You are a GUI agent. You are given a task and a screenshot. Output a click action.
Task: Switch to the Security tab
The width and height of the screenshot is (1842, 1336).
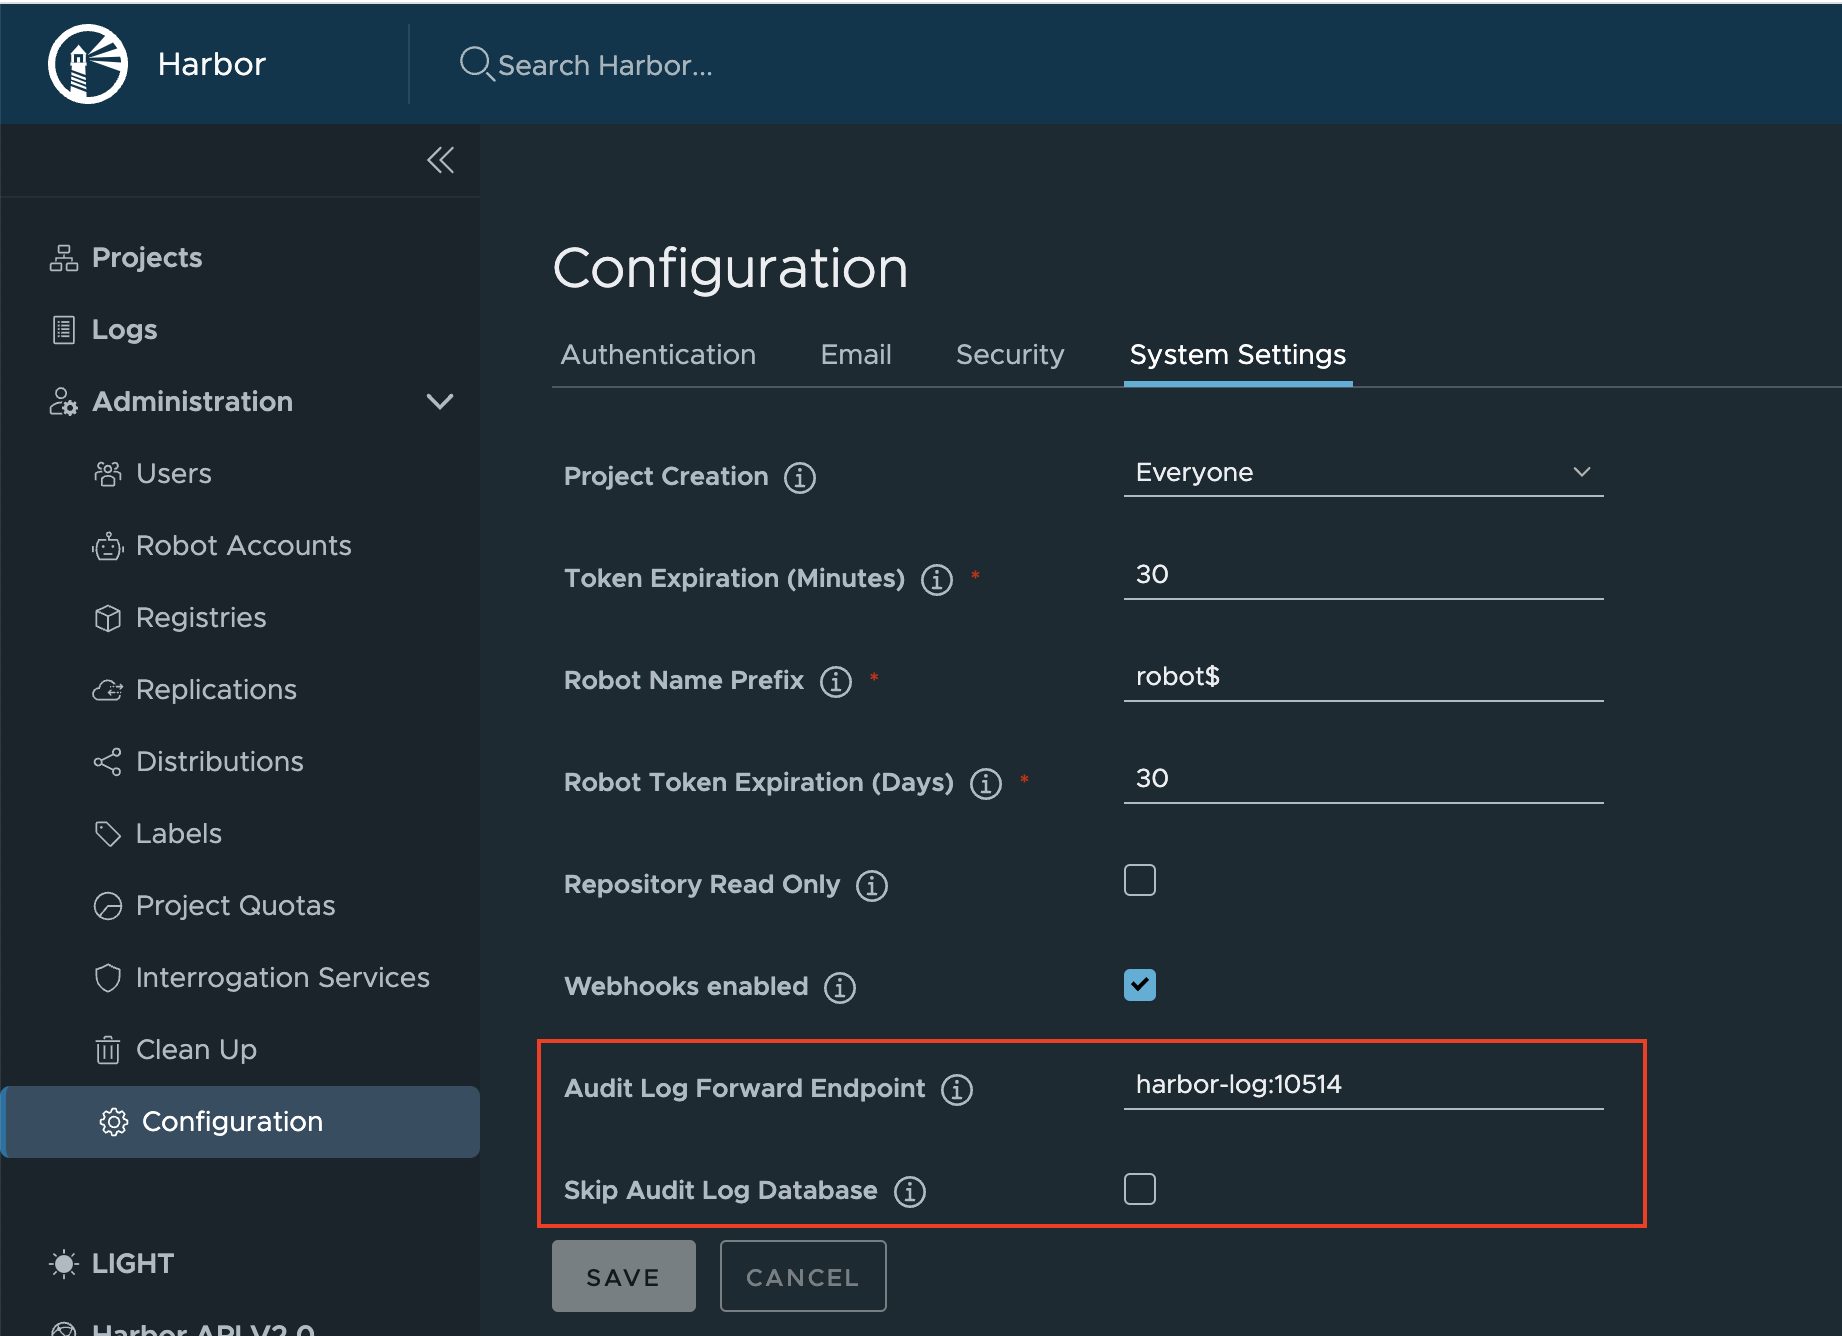(x=1010, y=354)
